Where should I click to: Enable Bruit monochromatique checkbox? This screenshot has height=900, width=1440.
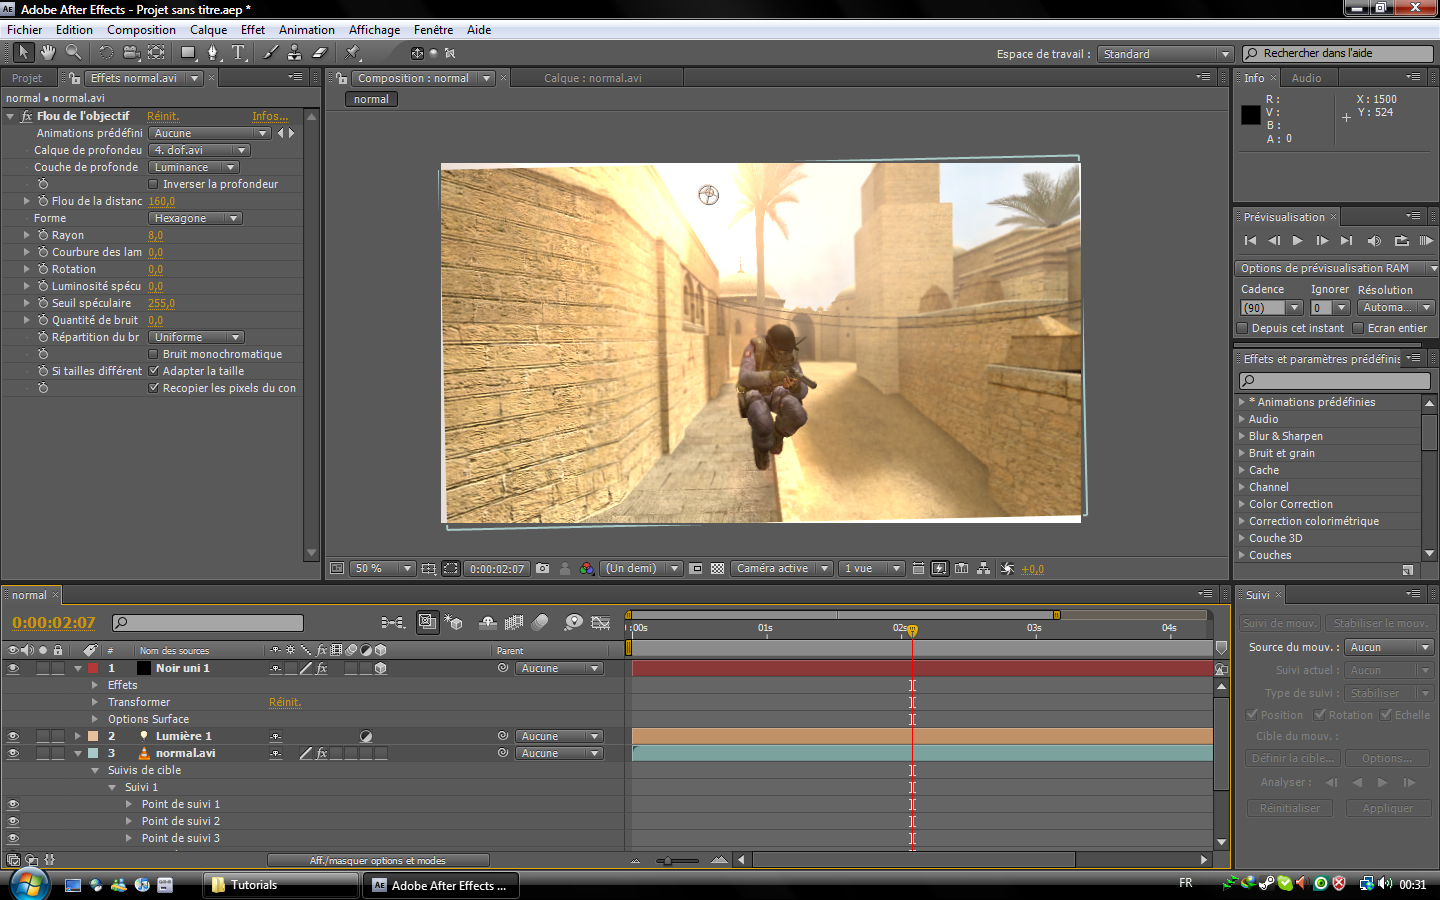point(153,354)
